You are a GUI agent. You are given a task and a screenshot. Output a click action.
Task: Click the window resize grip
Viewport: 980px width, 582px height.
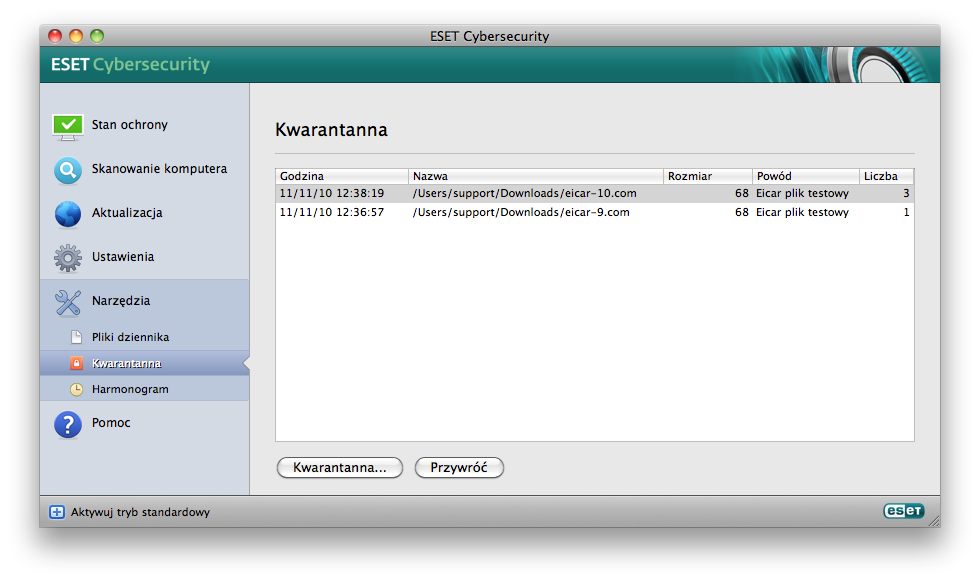pyautogui.click(x=934, y=521)
